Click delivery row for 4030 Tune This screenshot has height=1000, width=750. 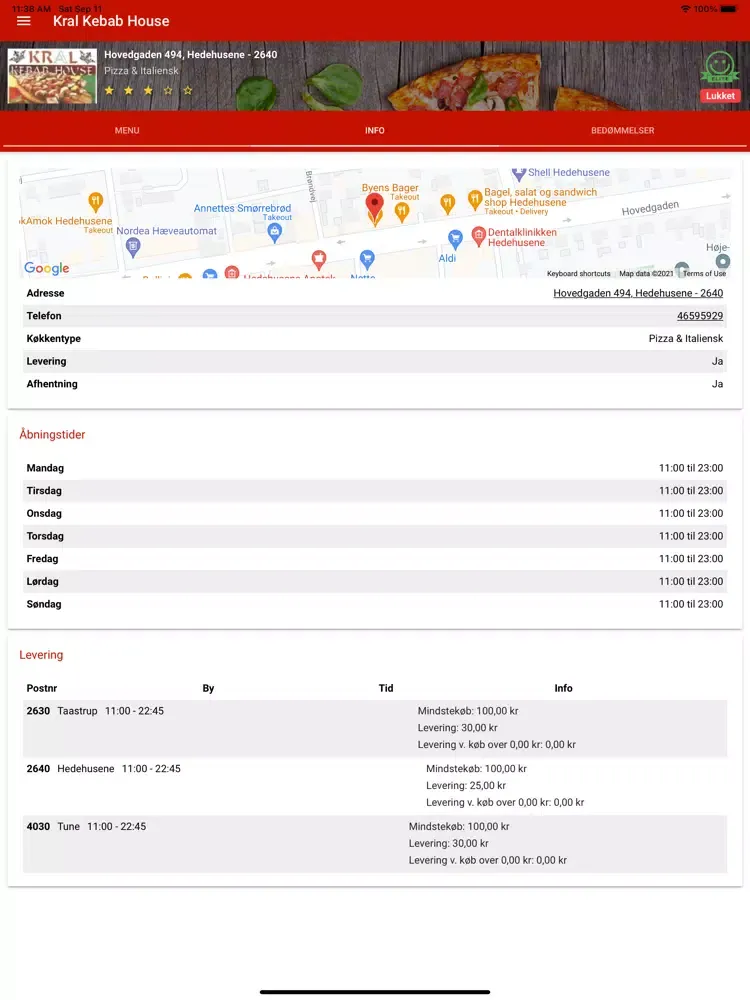point(375,843)
